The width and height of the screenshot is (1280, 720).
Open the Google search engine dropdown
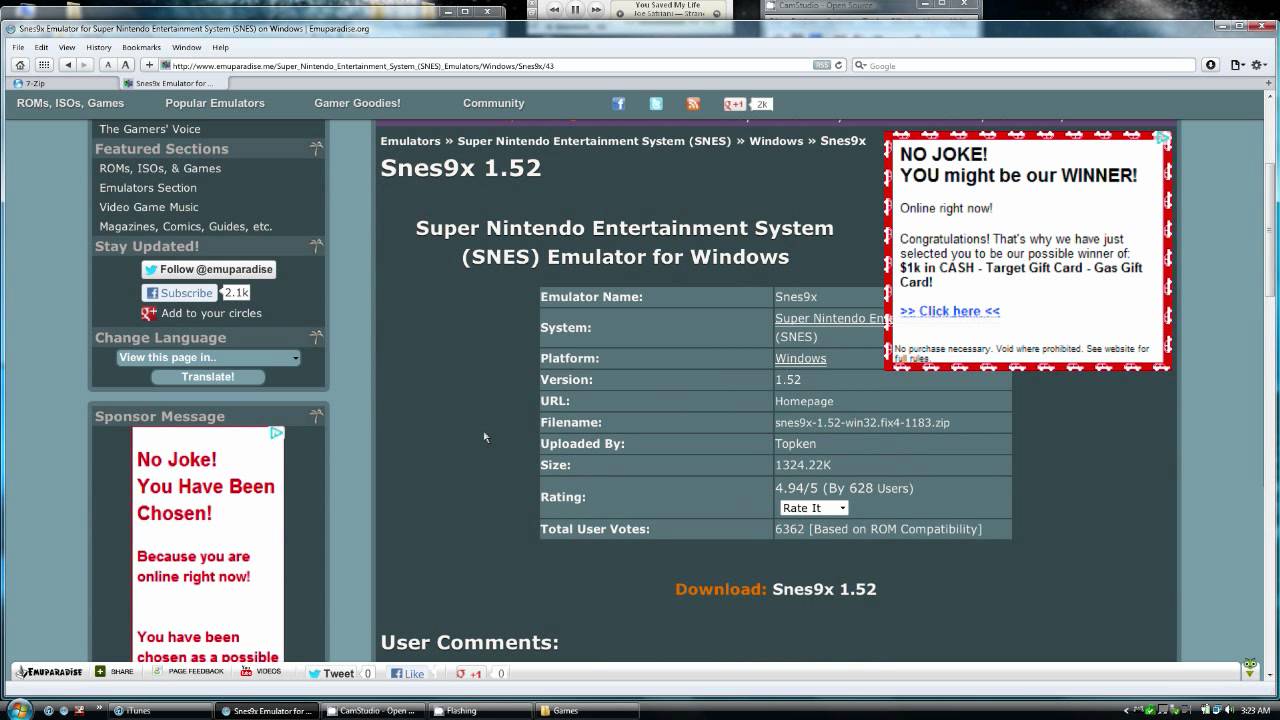[x=860, y=65]
